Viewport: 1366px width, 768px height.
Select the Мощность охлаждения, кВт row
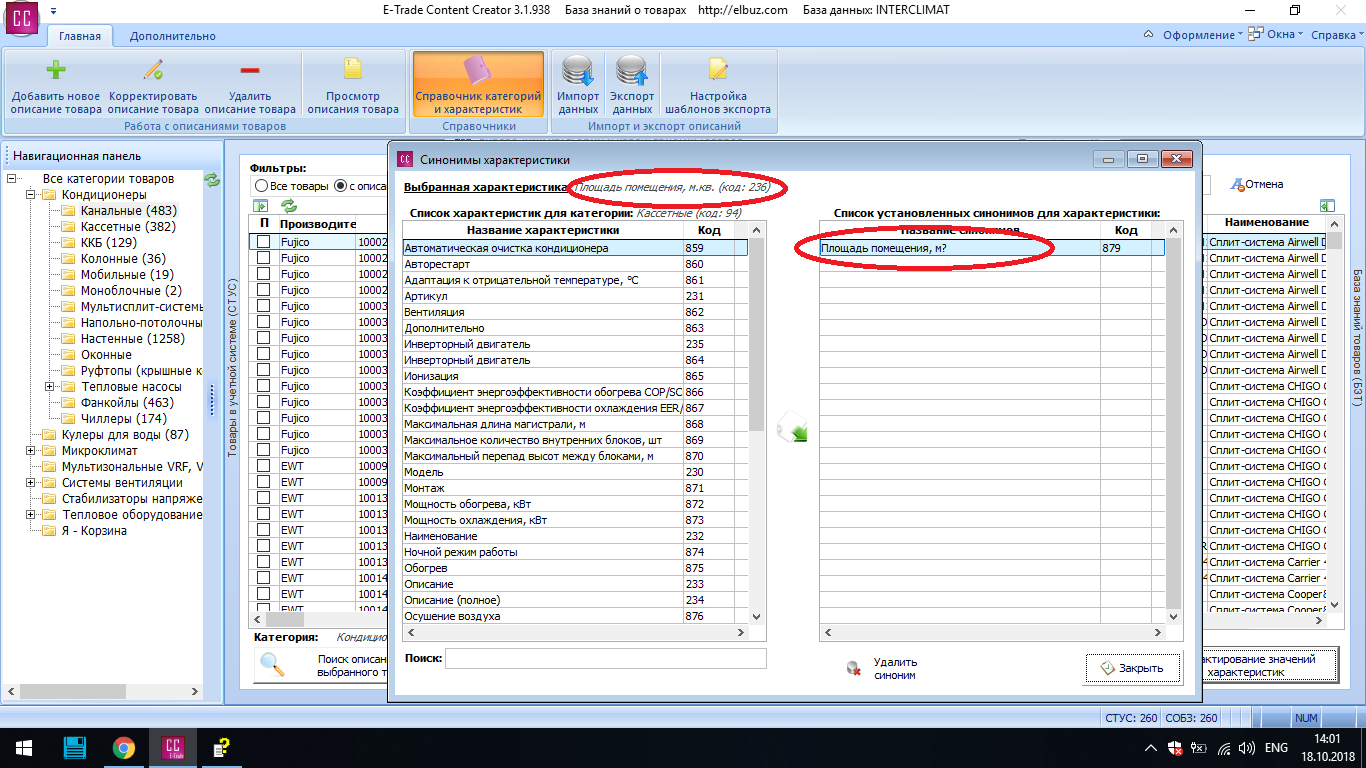[x=543, y=520]
